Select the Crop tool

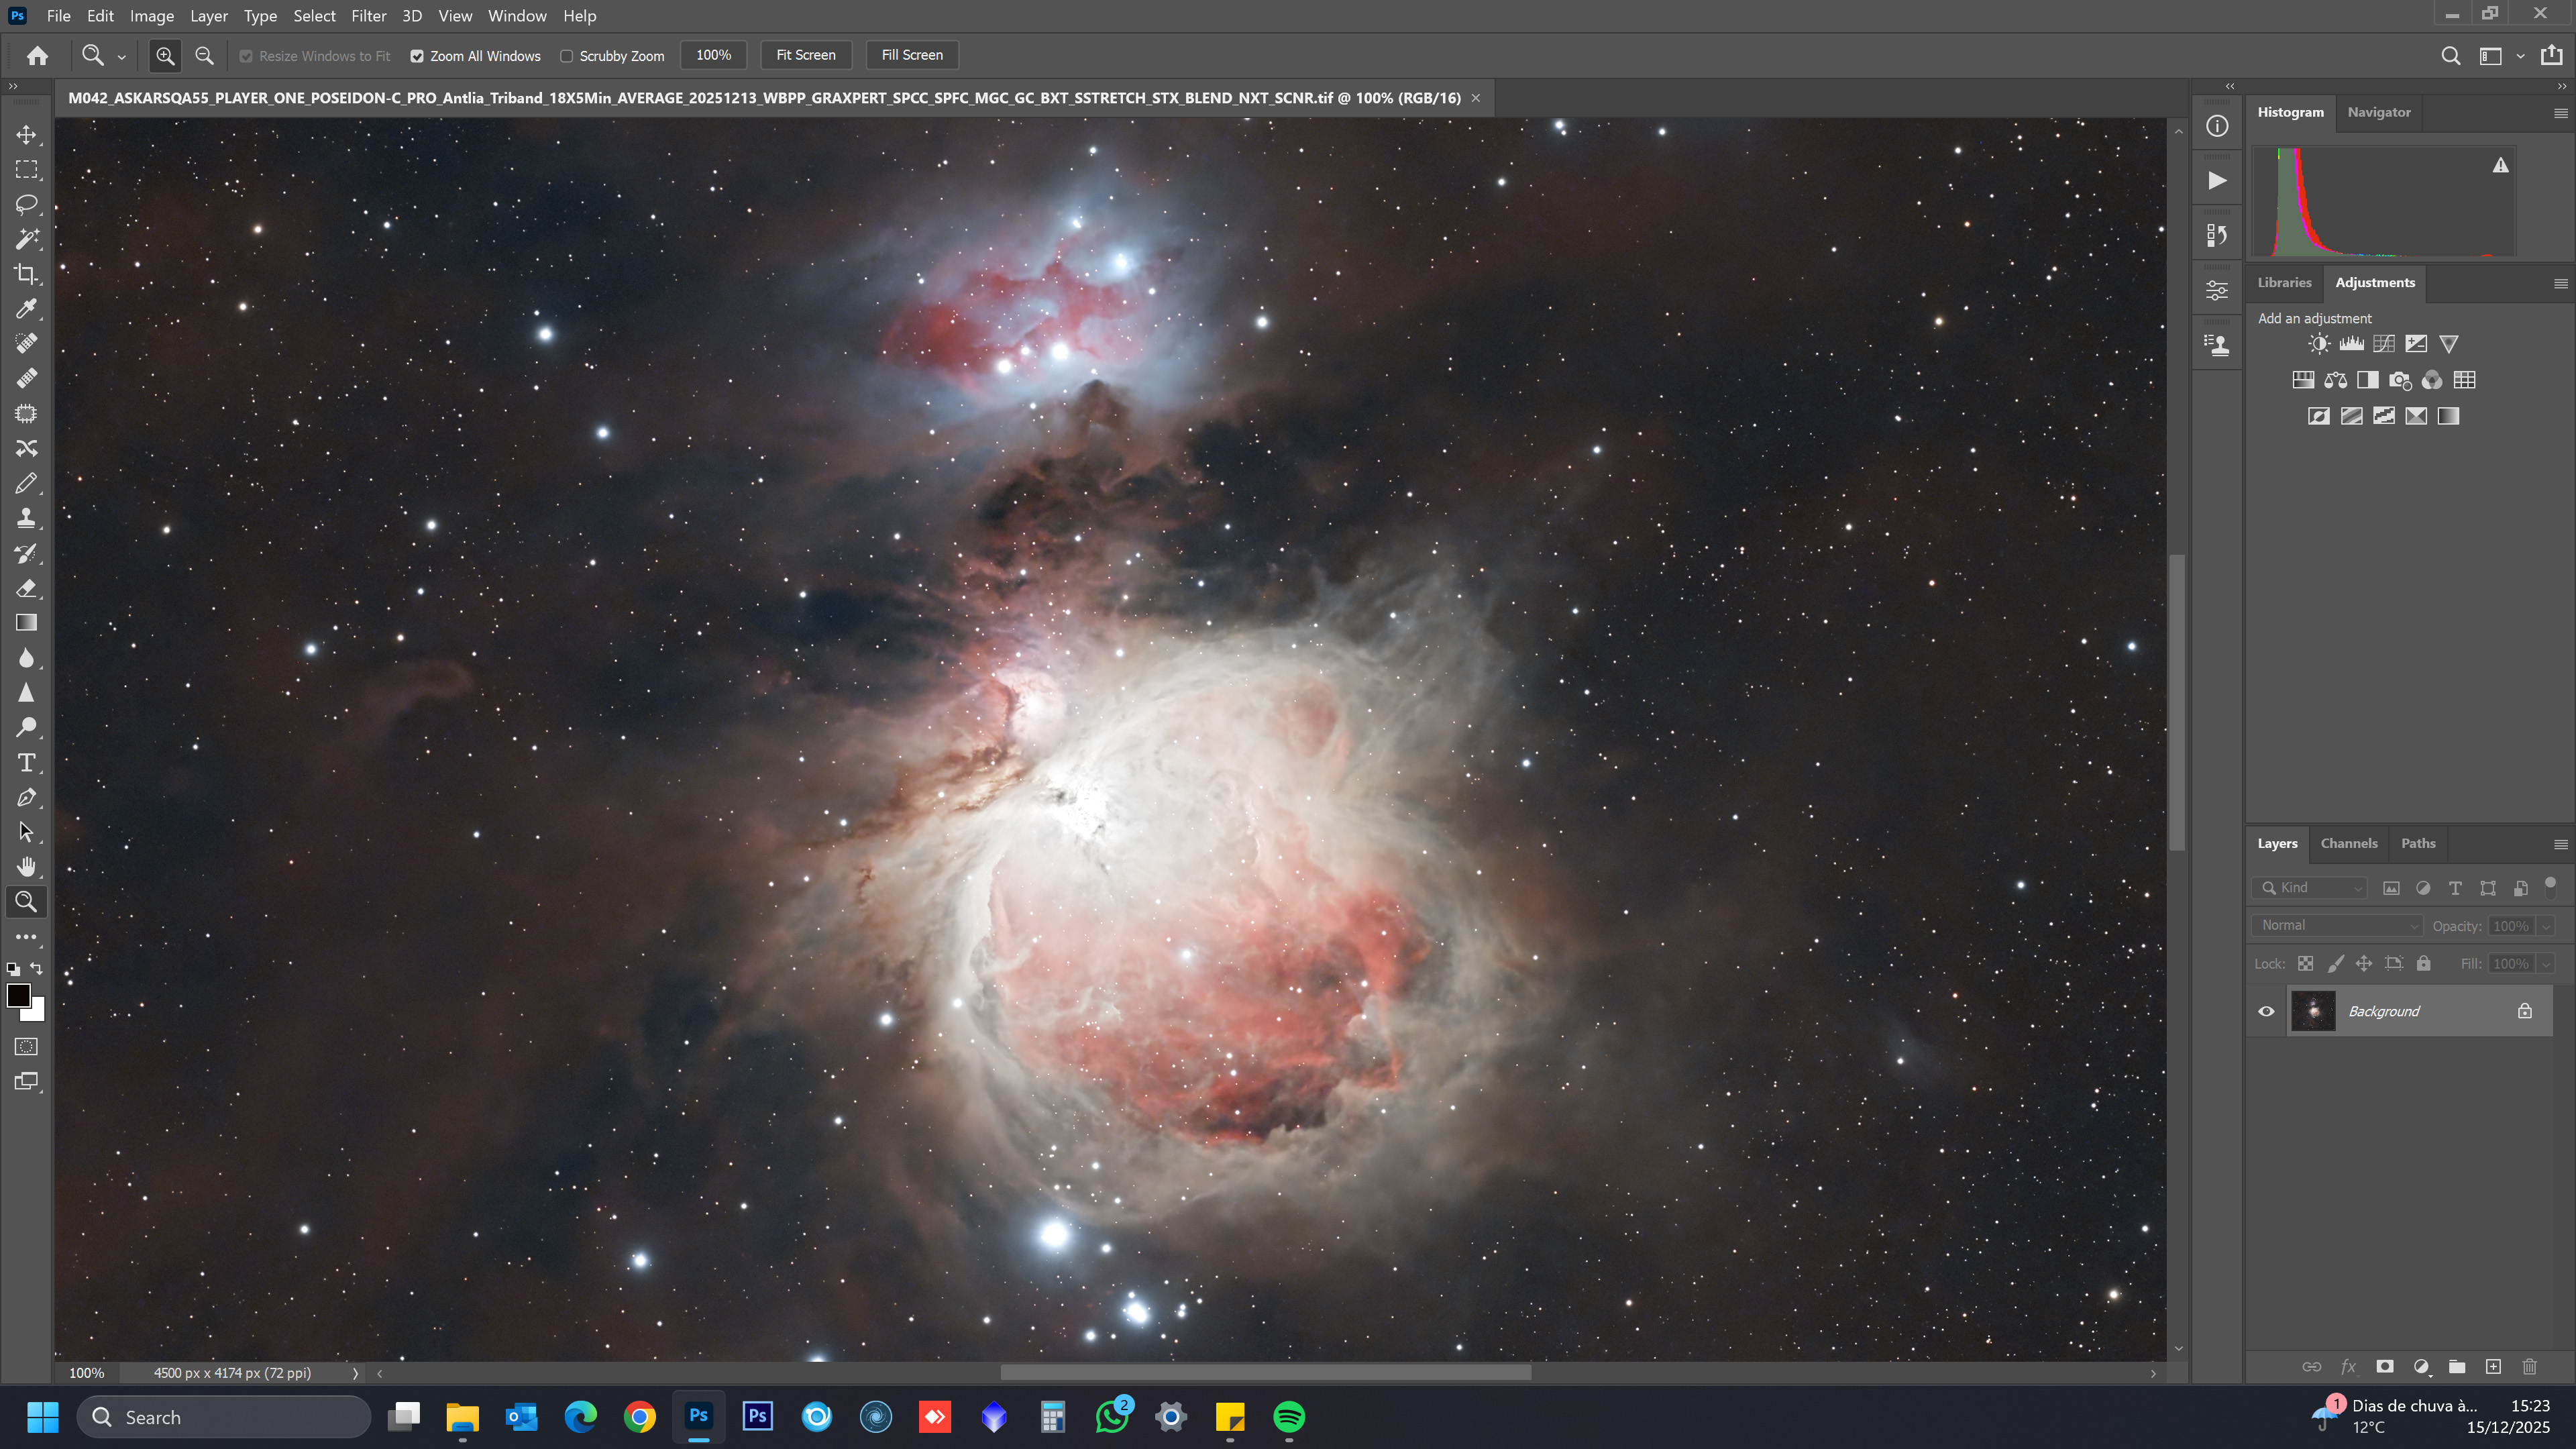27,274
